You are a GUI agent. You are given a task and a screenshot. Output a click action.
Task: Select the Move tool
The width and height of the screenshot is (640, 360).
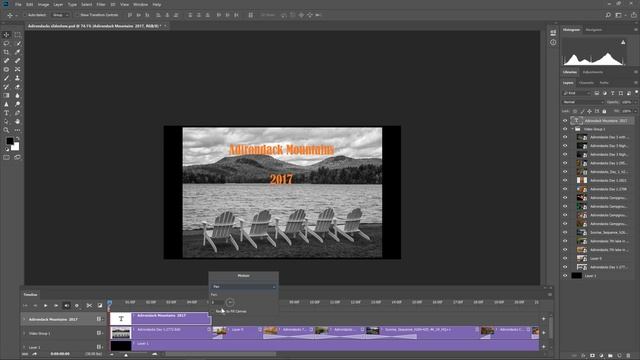click(x=7, y=35)
